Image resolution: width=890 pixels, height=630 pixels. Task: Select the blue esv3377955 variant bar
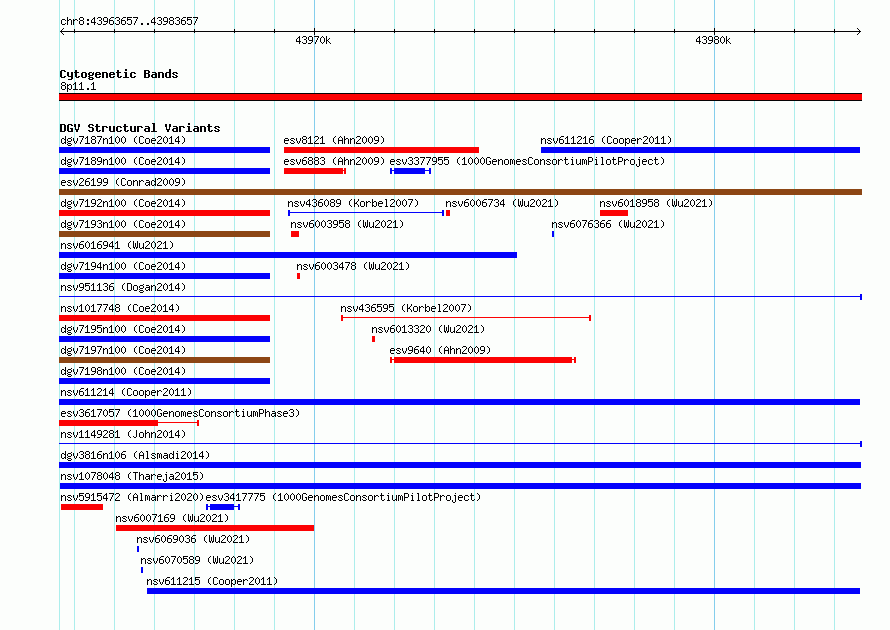pyautogui.click(x=410, y=171)
